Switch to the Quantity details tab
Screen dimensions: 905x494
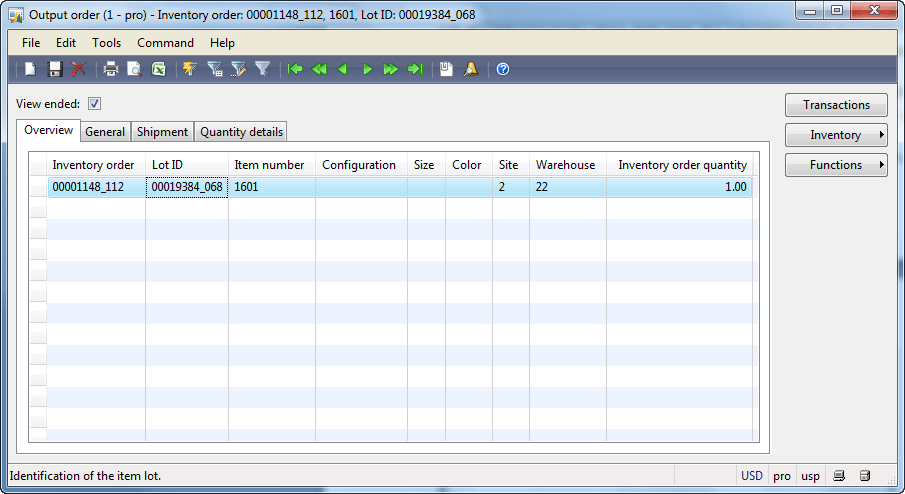coord(242,132)
